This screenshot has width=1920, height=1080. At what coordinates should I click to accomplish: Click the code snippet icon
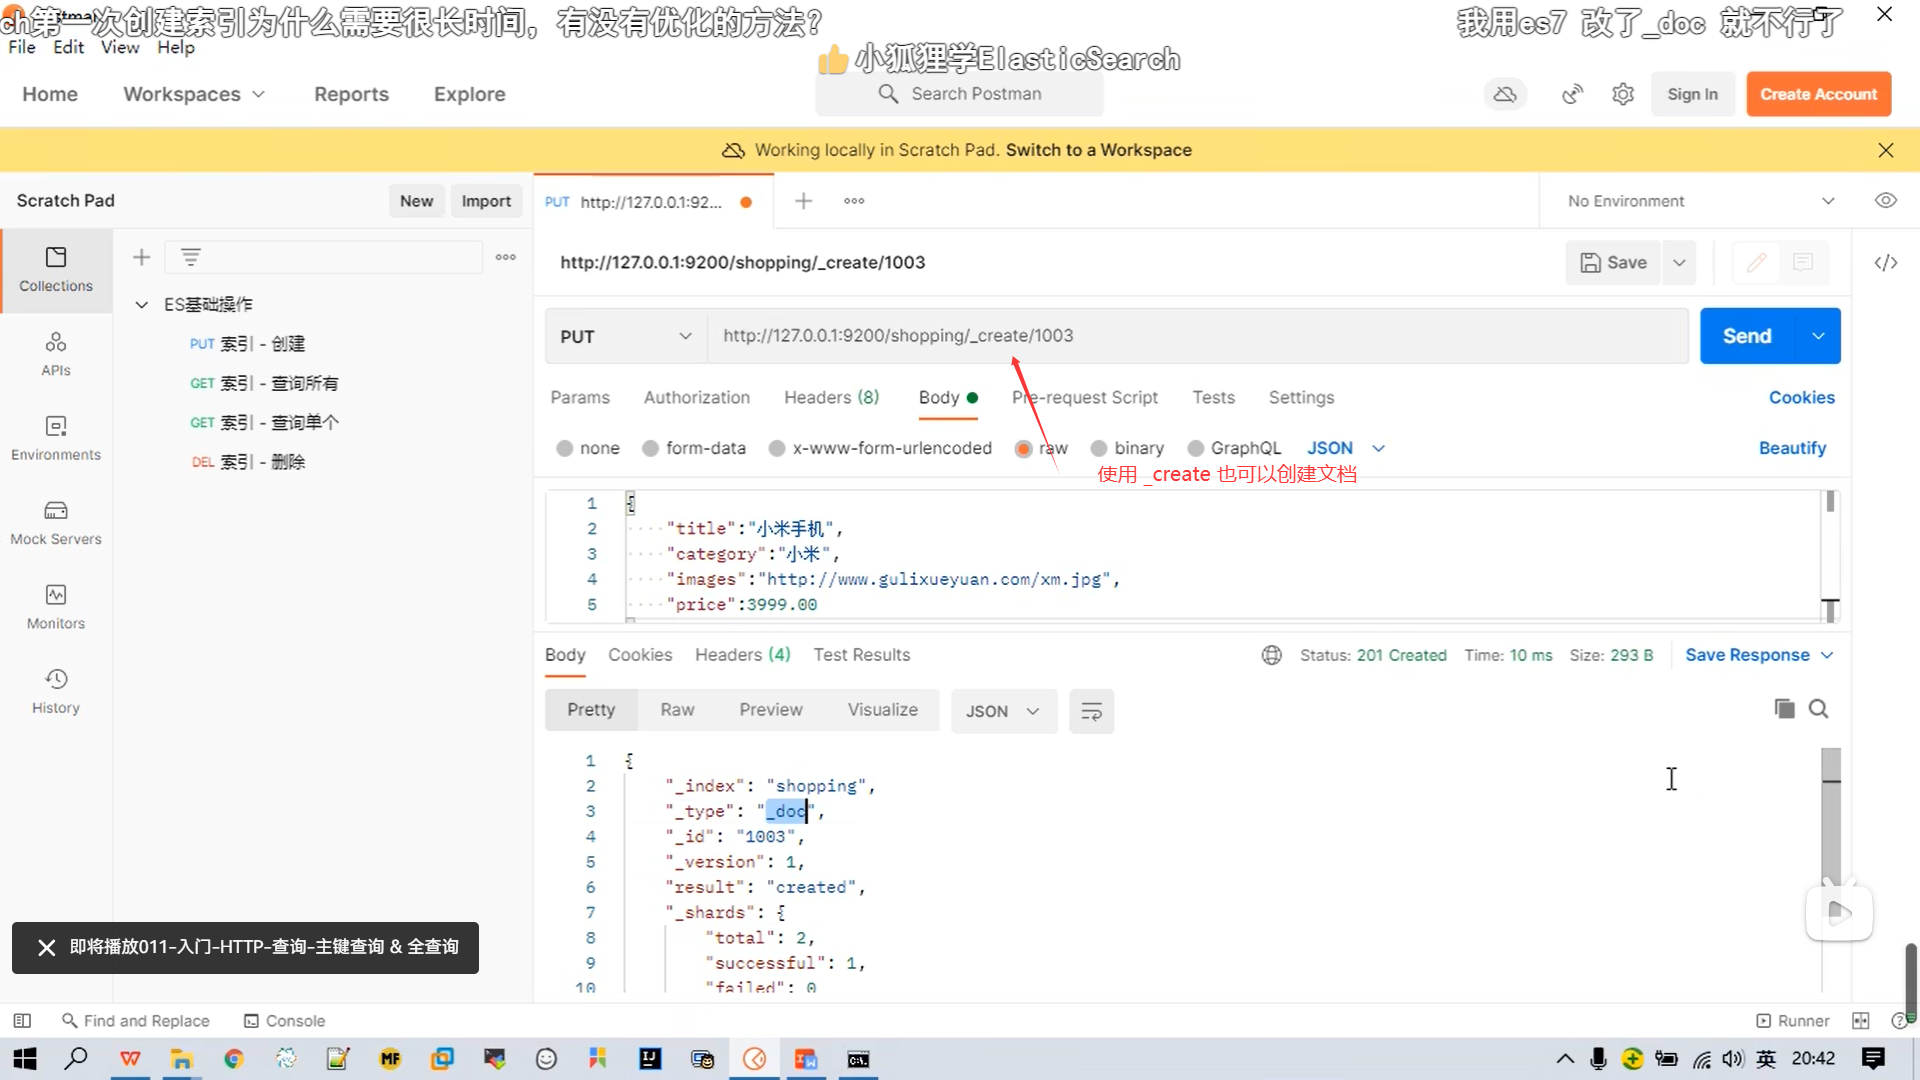[1885, 263]
